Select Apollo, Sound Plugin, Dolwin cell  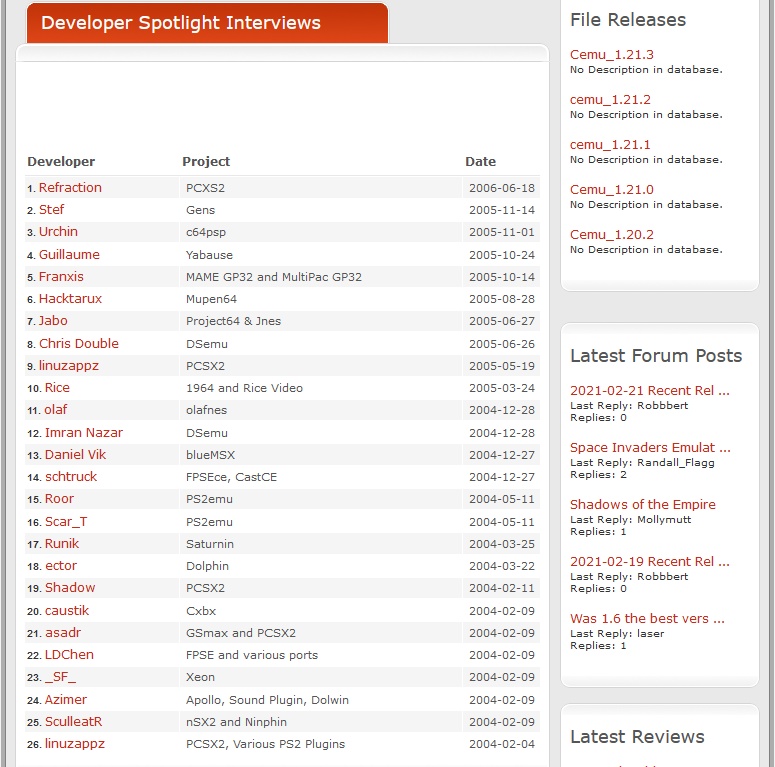[x=320, y=700]
